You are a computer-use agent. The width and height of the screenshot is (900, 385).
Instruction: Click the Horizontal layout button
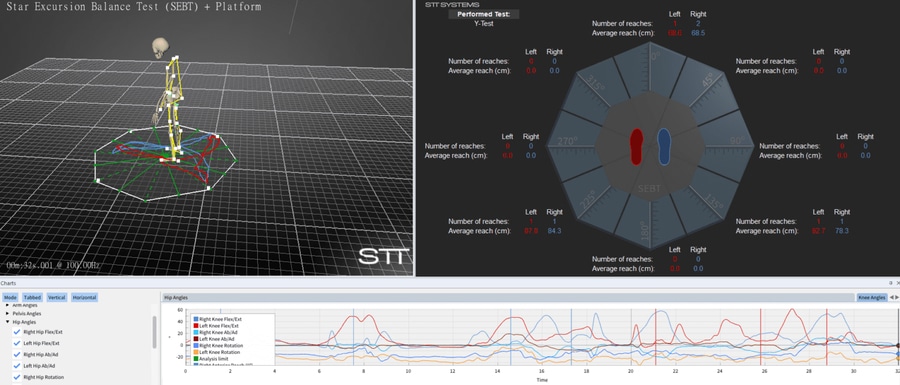[x=84, y=298]
